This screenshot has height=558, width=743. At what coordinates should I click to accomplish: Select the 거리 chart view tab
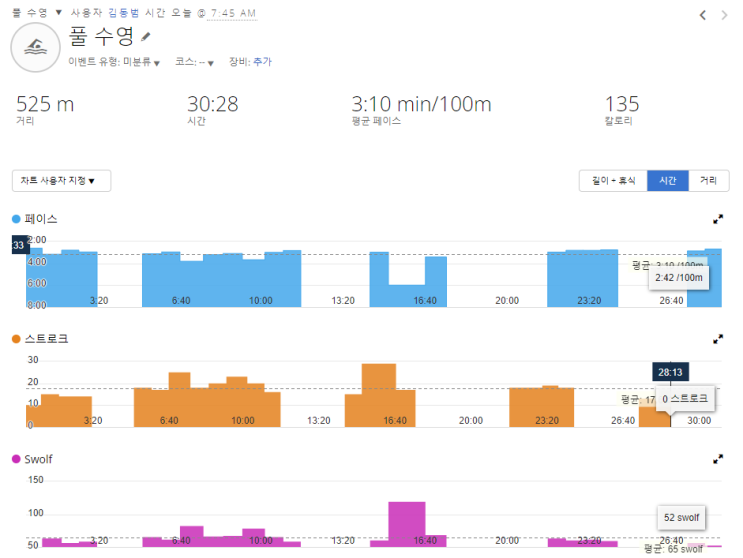pyautogui.click(x=708, y=180)
